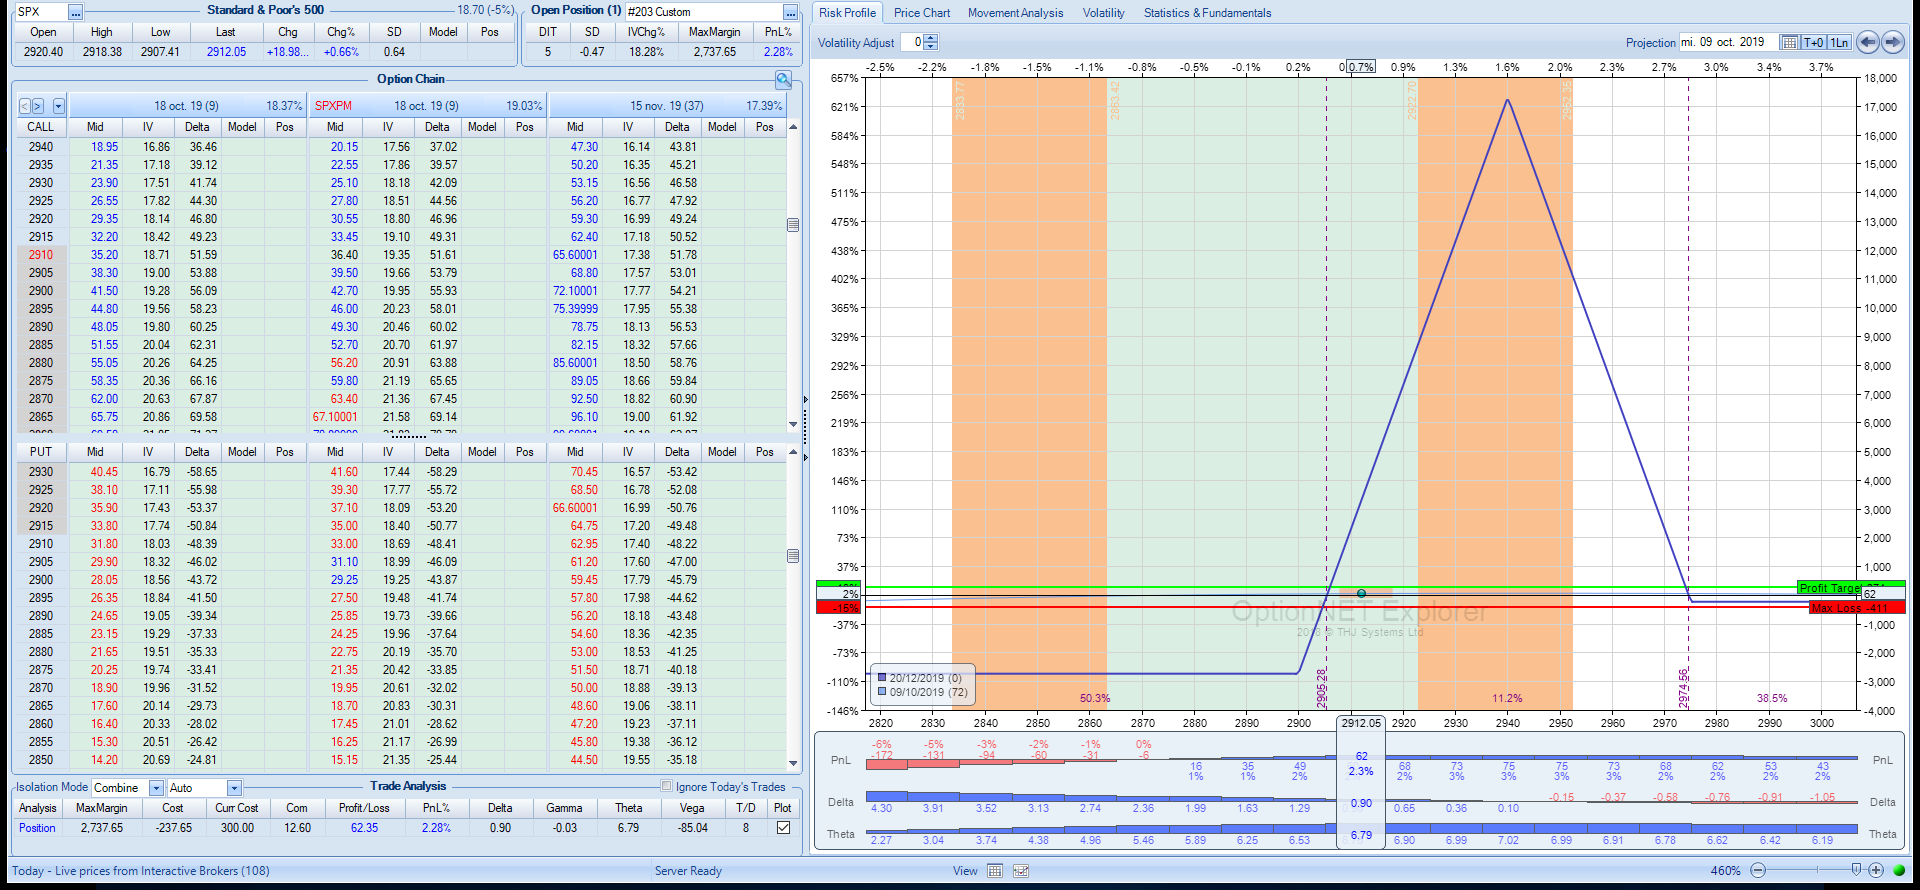Click the zoom in plus icon
The width and height of the screenshot is (1920, 890).
point(1876,871)
